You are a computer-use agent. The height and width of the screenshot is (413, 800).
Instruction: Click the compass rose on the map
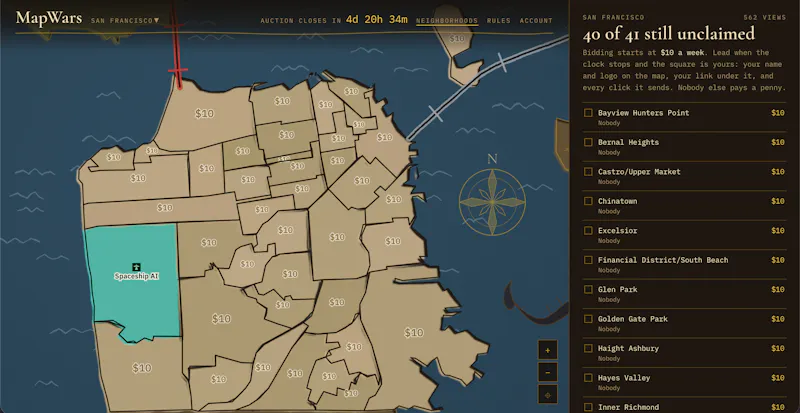492,202
